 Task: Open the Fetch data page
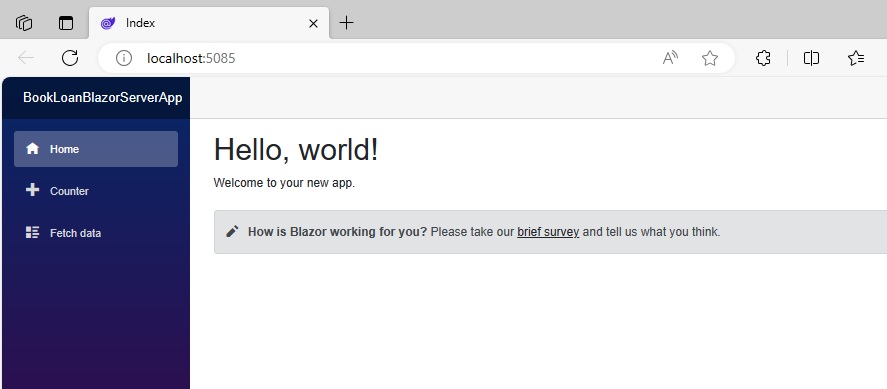tap(96, 233)
